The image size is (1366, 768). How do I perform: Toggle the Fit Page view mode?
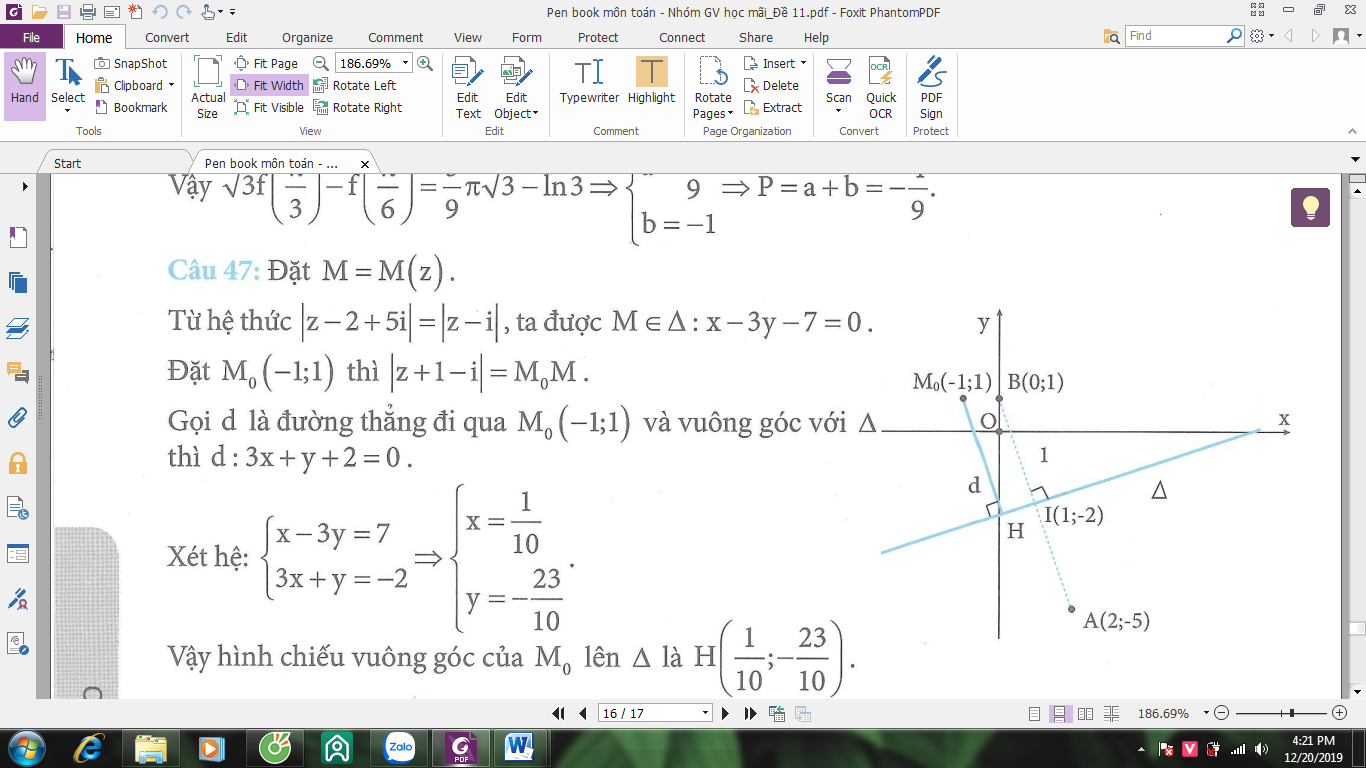266,64
